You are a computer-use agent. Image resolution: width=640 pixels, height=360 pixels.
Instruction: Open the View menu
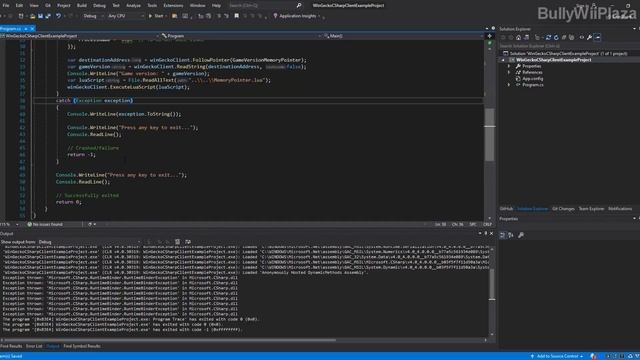point(34,5)
